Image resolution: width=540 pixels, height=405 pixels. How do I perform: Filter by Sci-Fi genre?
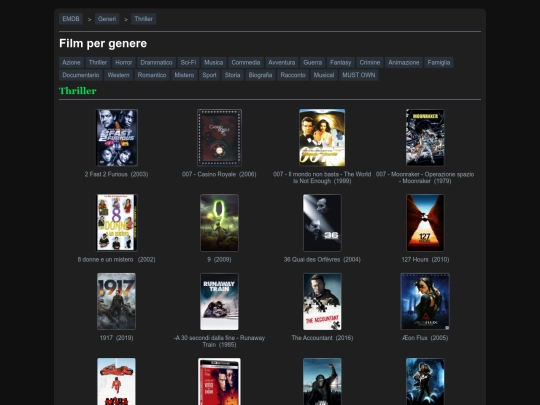188,63
